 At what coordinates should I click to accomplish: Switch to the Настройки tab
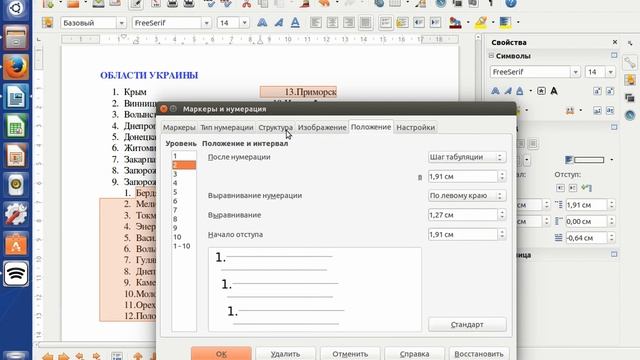[416, 127]
